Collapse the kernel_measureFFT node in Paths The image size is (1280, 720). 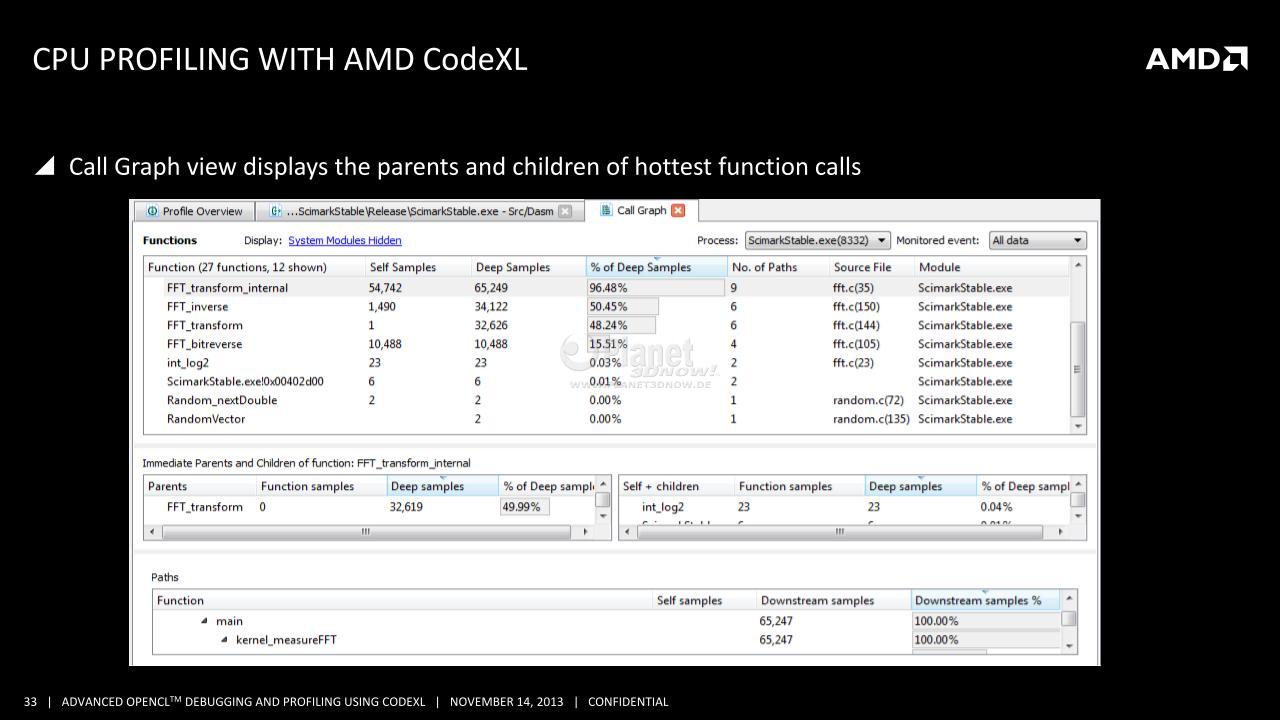pyautogui.click(x=224, y=640)
